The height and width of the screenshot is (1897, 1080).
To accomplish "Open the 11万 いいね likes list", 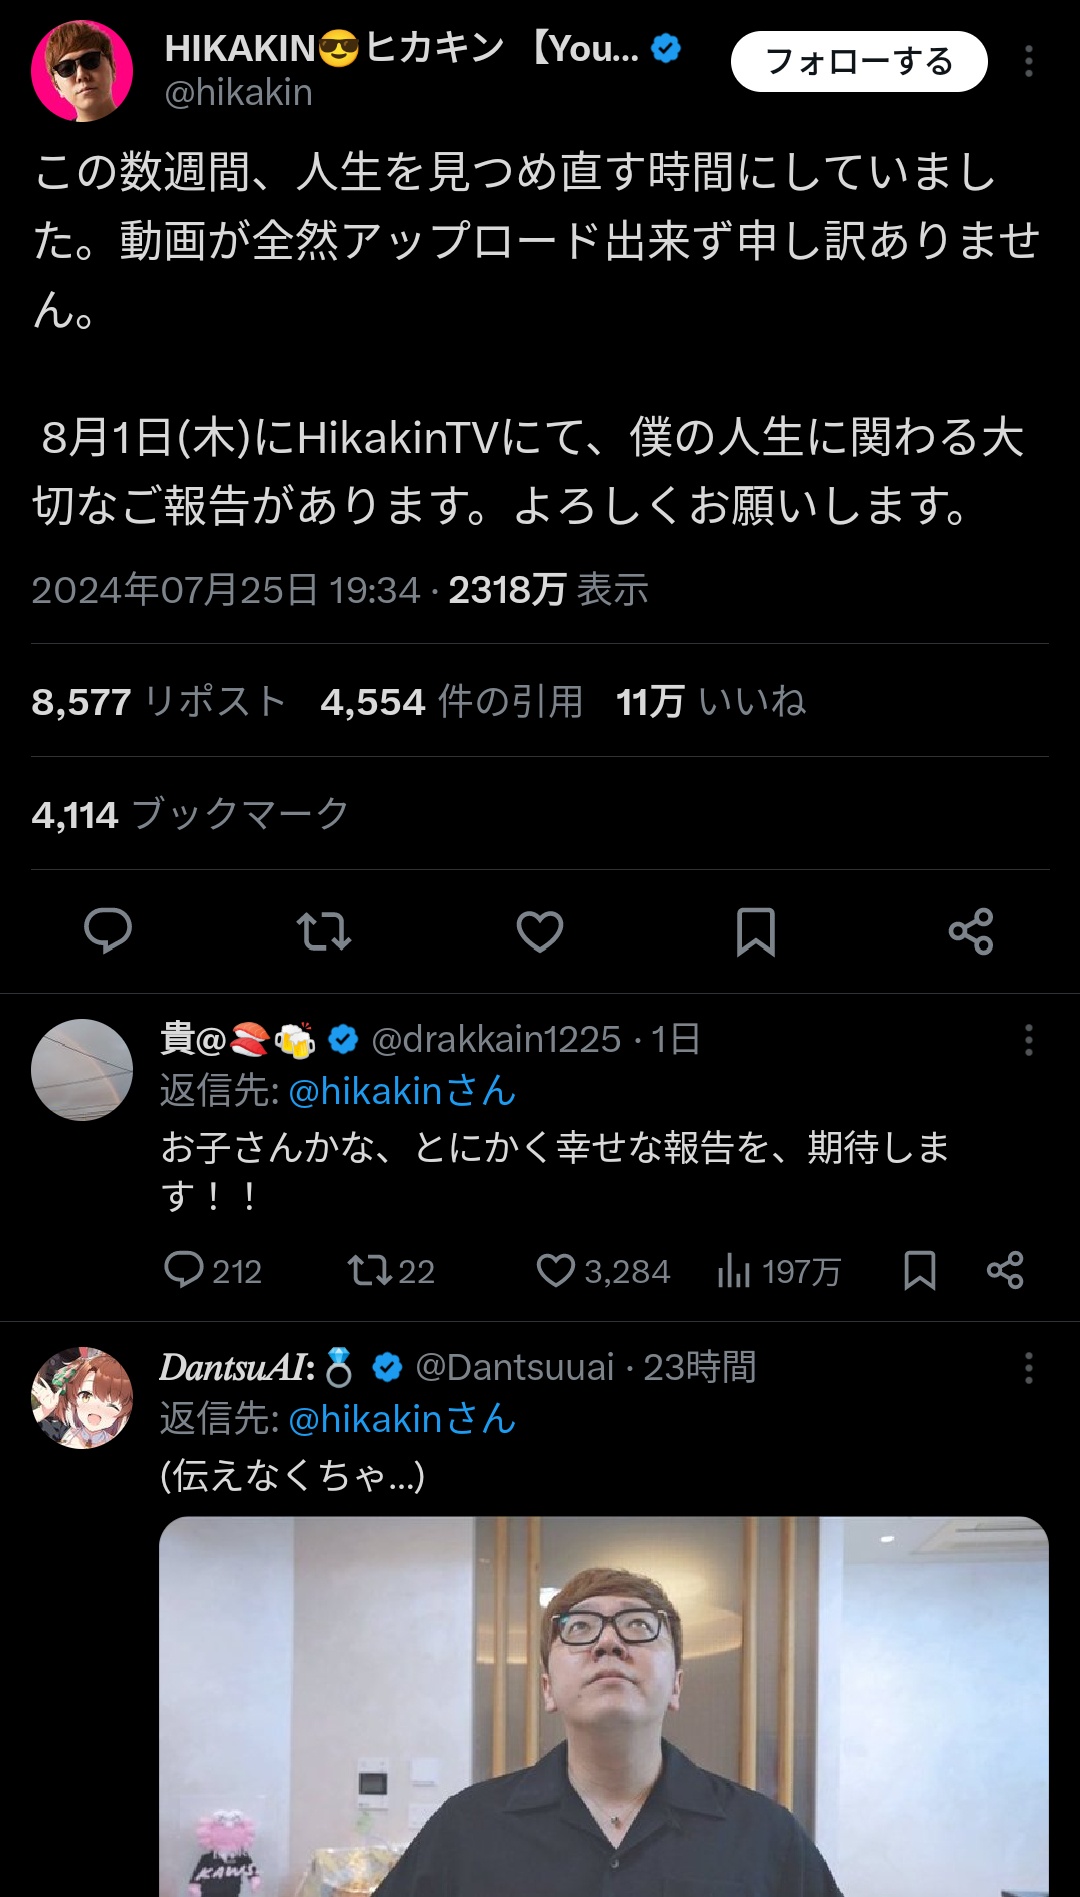I will (x=711, y=702).
